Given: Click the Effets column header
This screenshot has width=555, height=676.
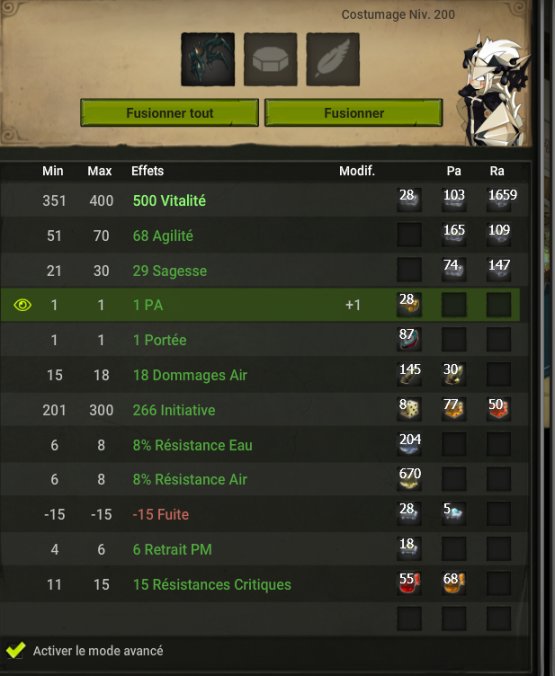Looking at the screenshot, I should pos(147,171).
